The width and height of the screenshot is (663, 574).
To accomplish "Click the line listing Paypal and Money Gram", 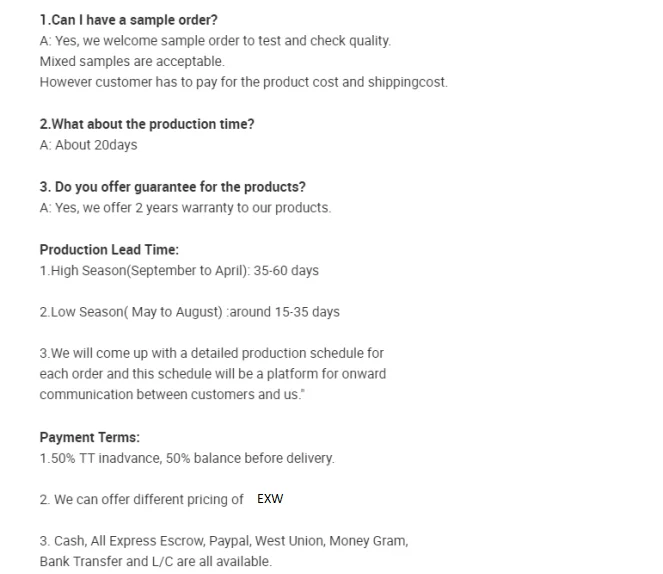I will 223,541.
